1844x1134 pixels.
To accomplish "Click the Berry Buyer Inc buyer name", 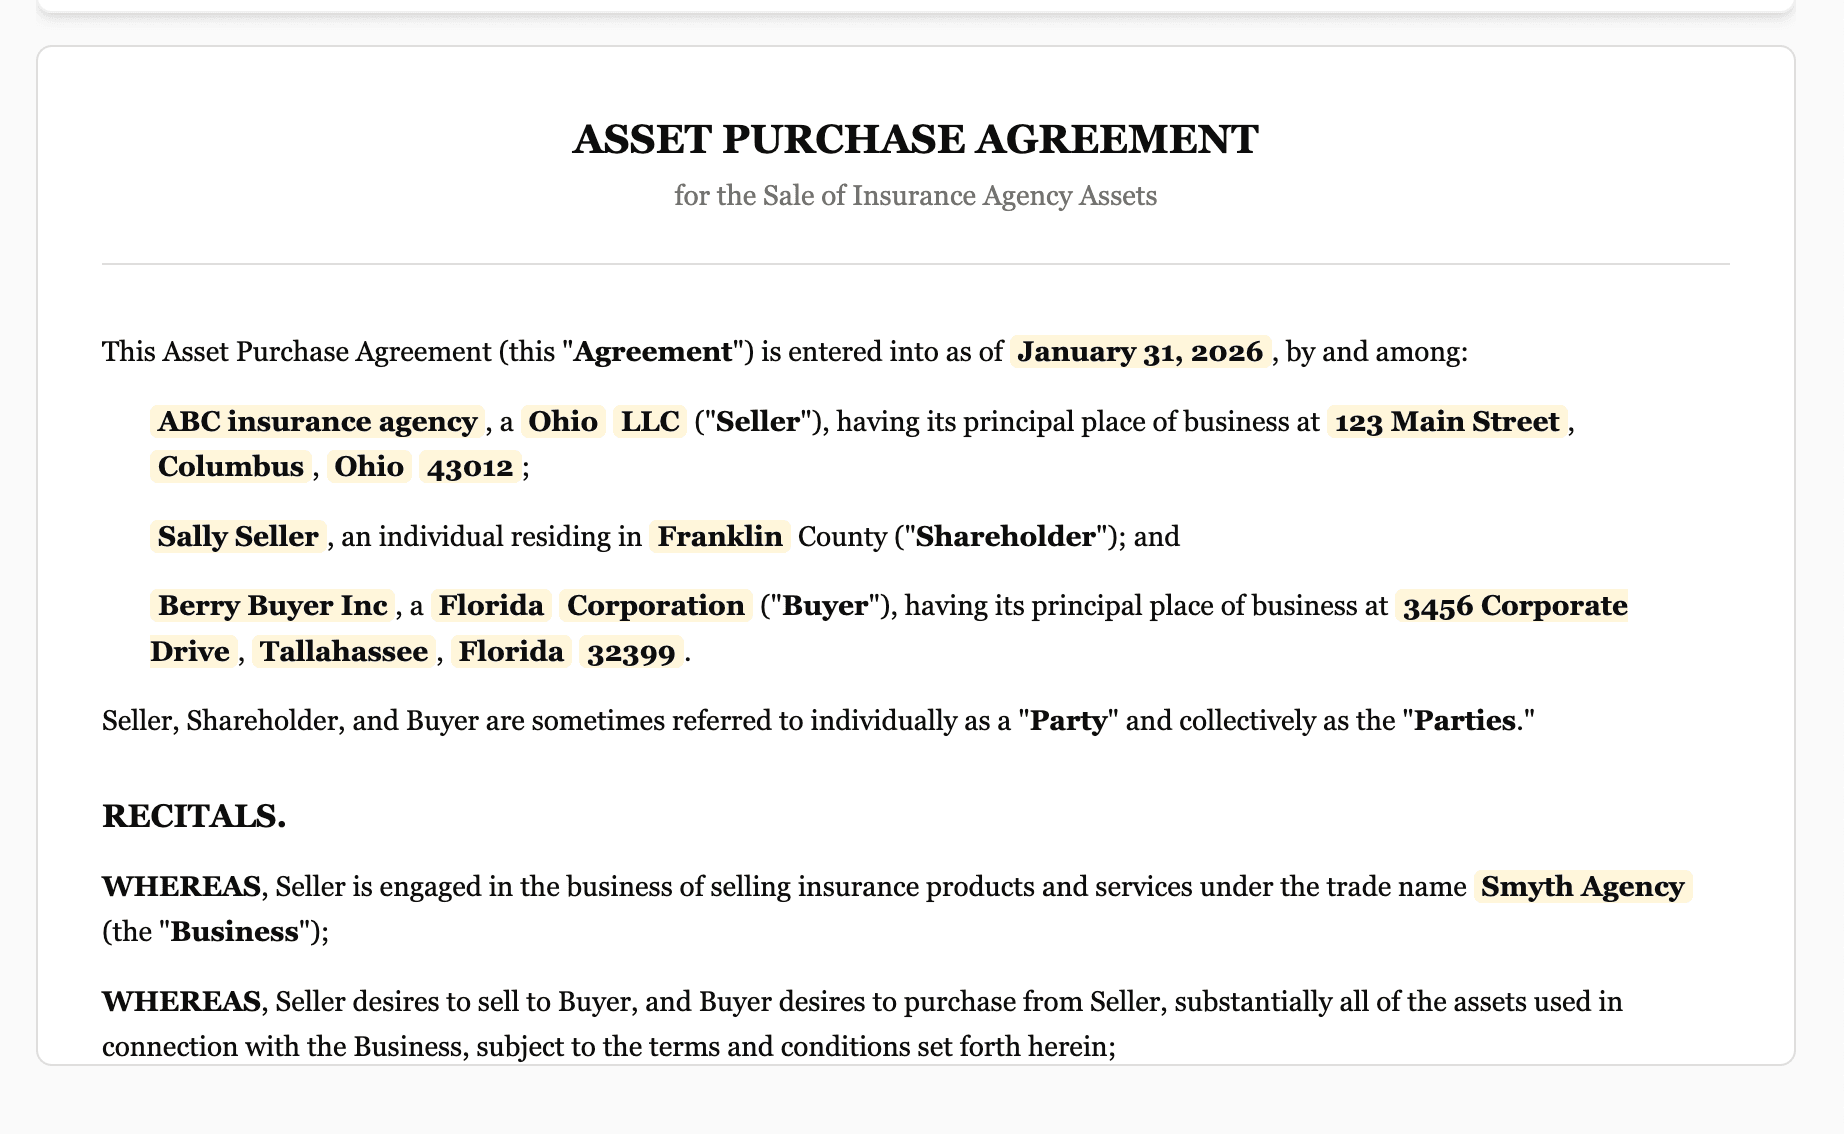I will (273, 606).
